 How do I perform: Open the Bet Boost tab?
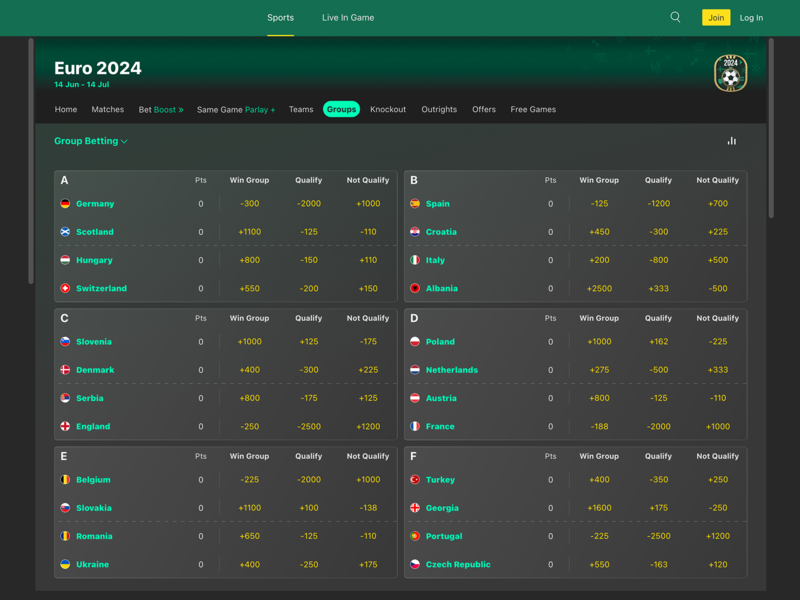(161, 109)
